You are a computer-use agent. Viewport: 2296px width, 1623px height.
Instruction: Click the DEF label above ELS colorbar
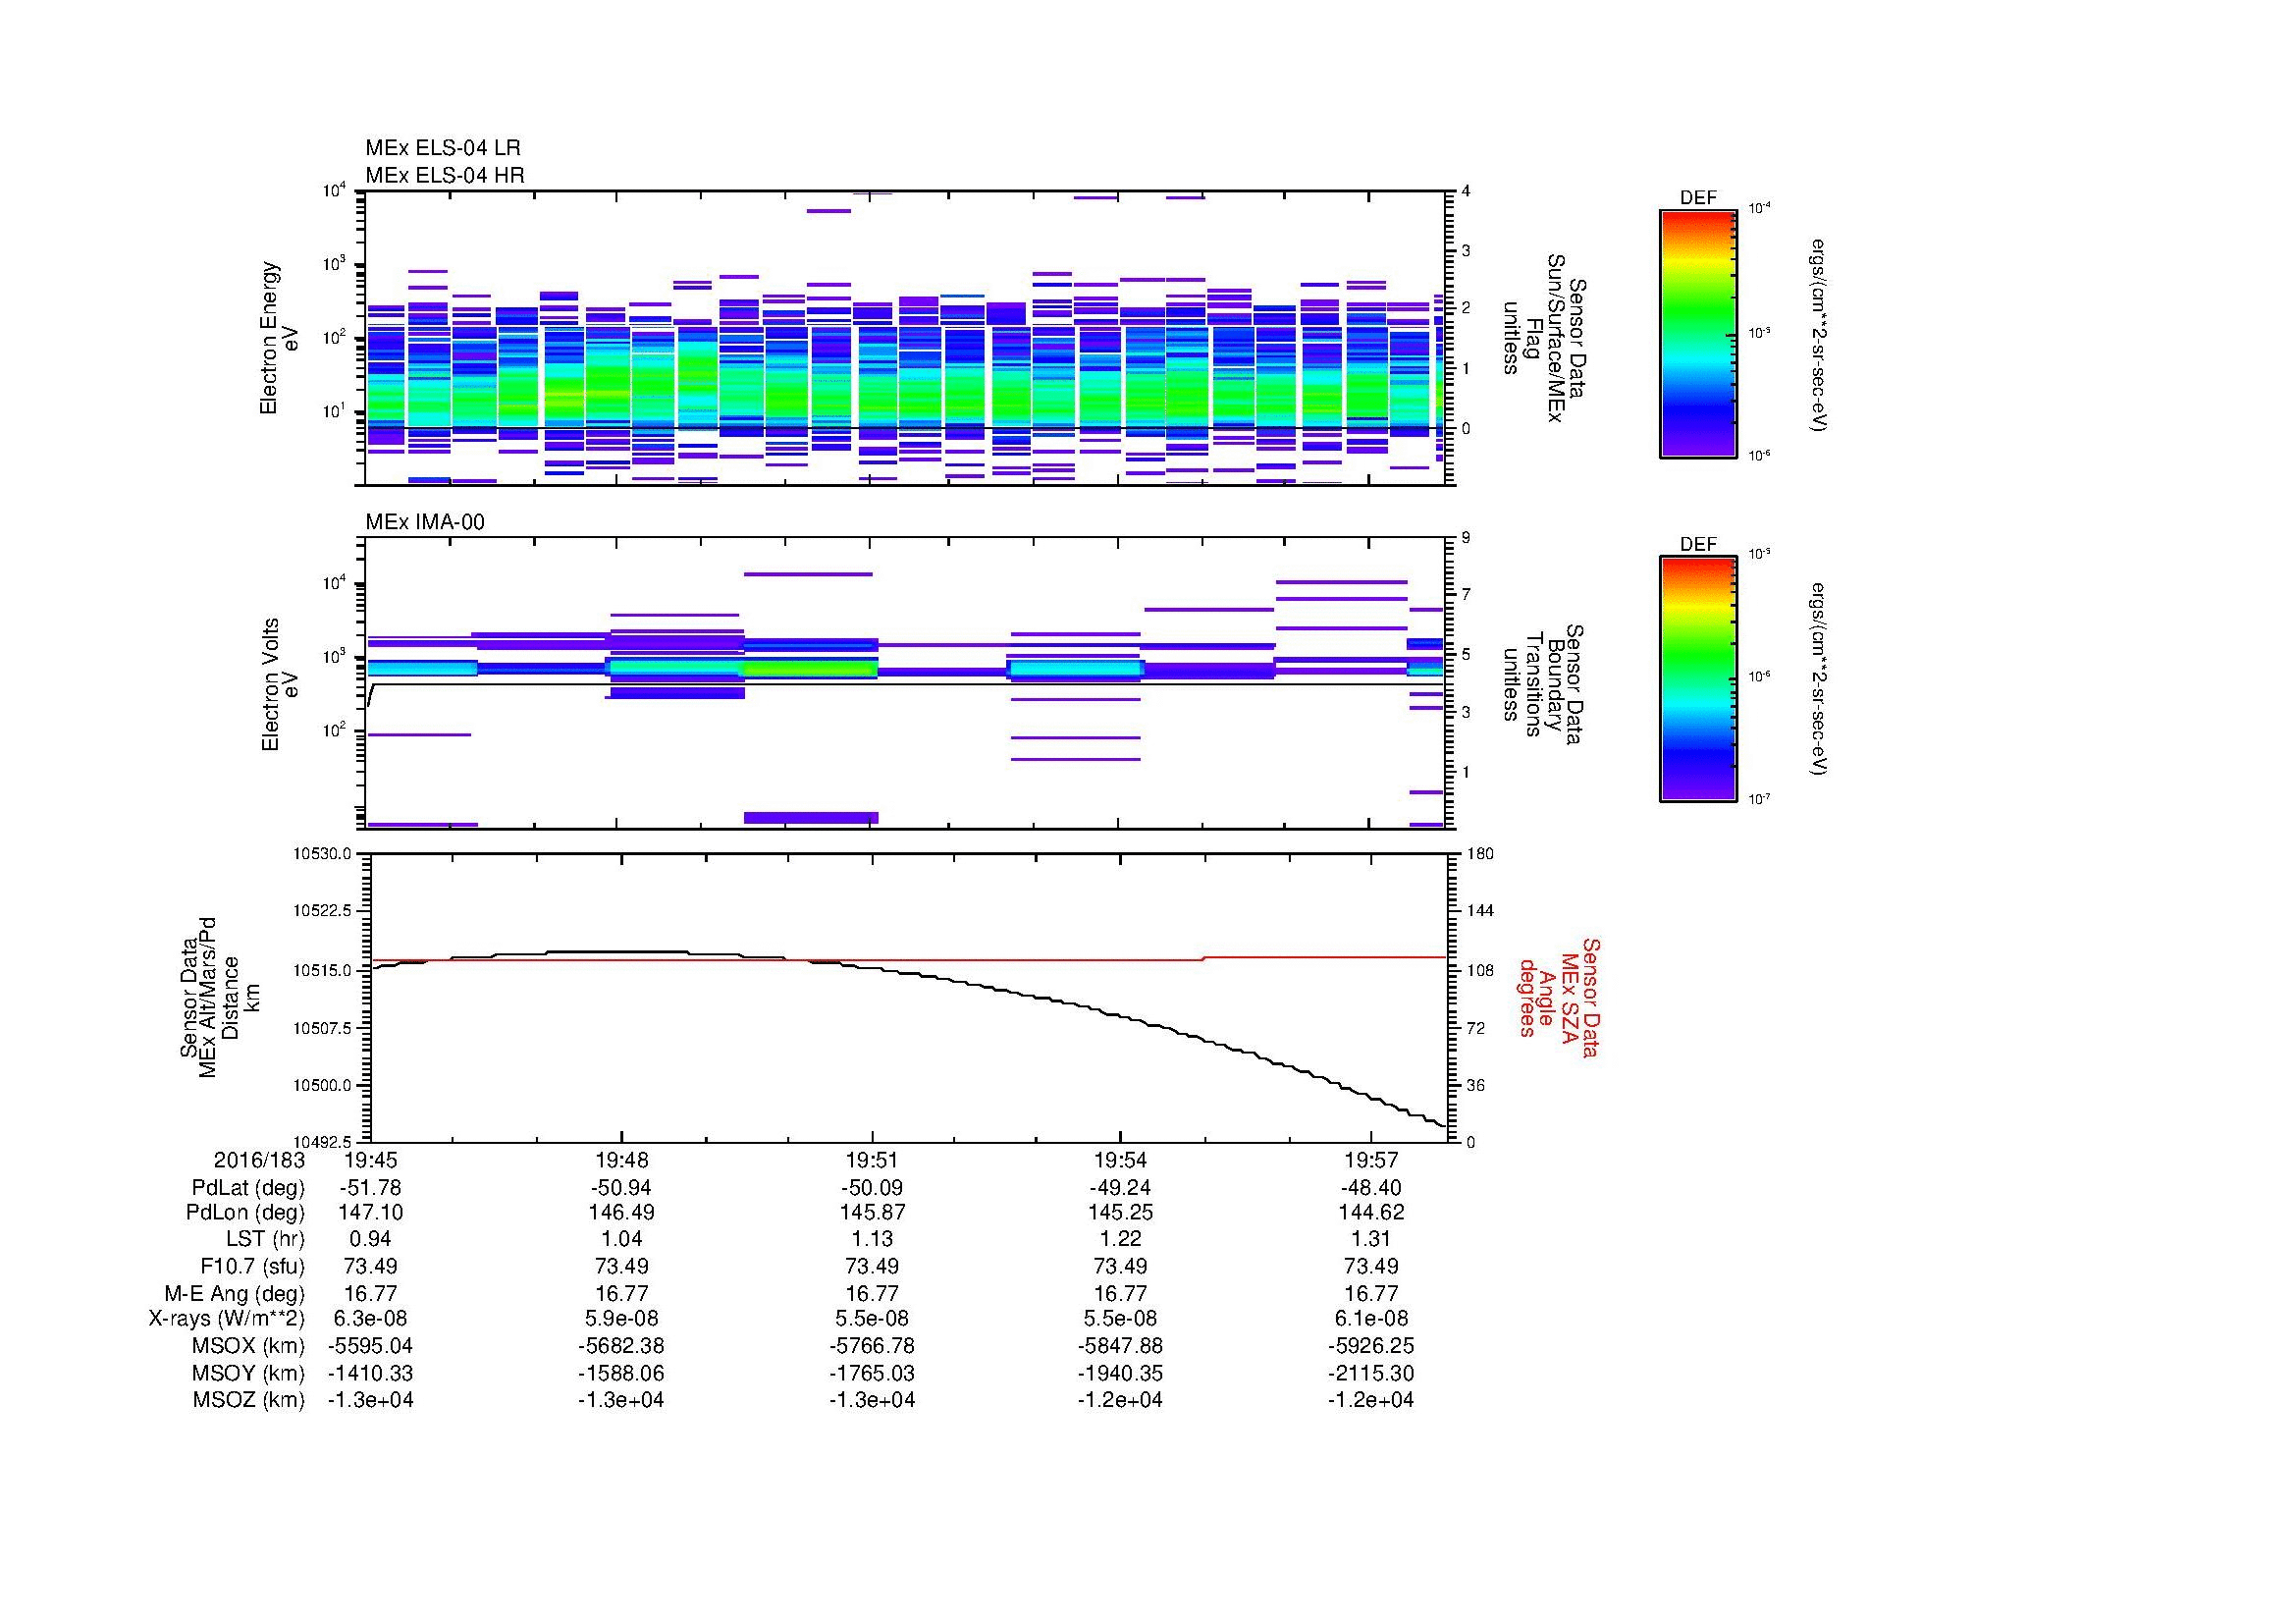point(1698,199)
